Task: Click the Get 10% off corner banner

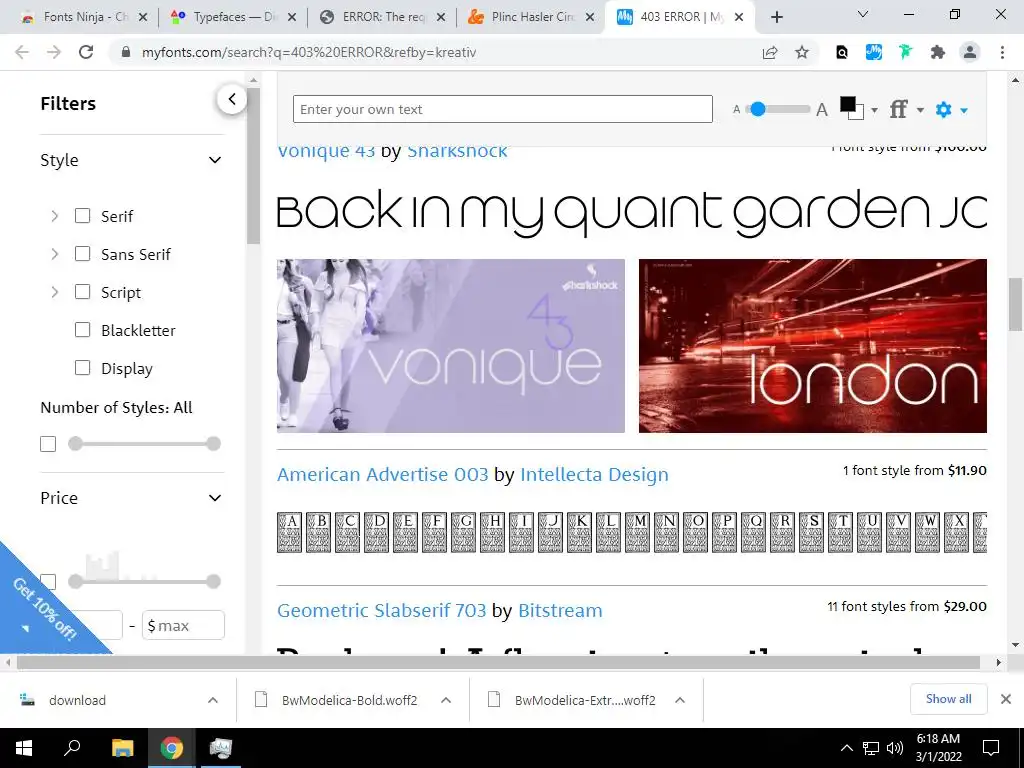Action: pos(43,609)
